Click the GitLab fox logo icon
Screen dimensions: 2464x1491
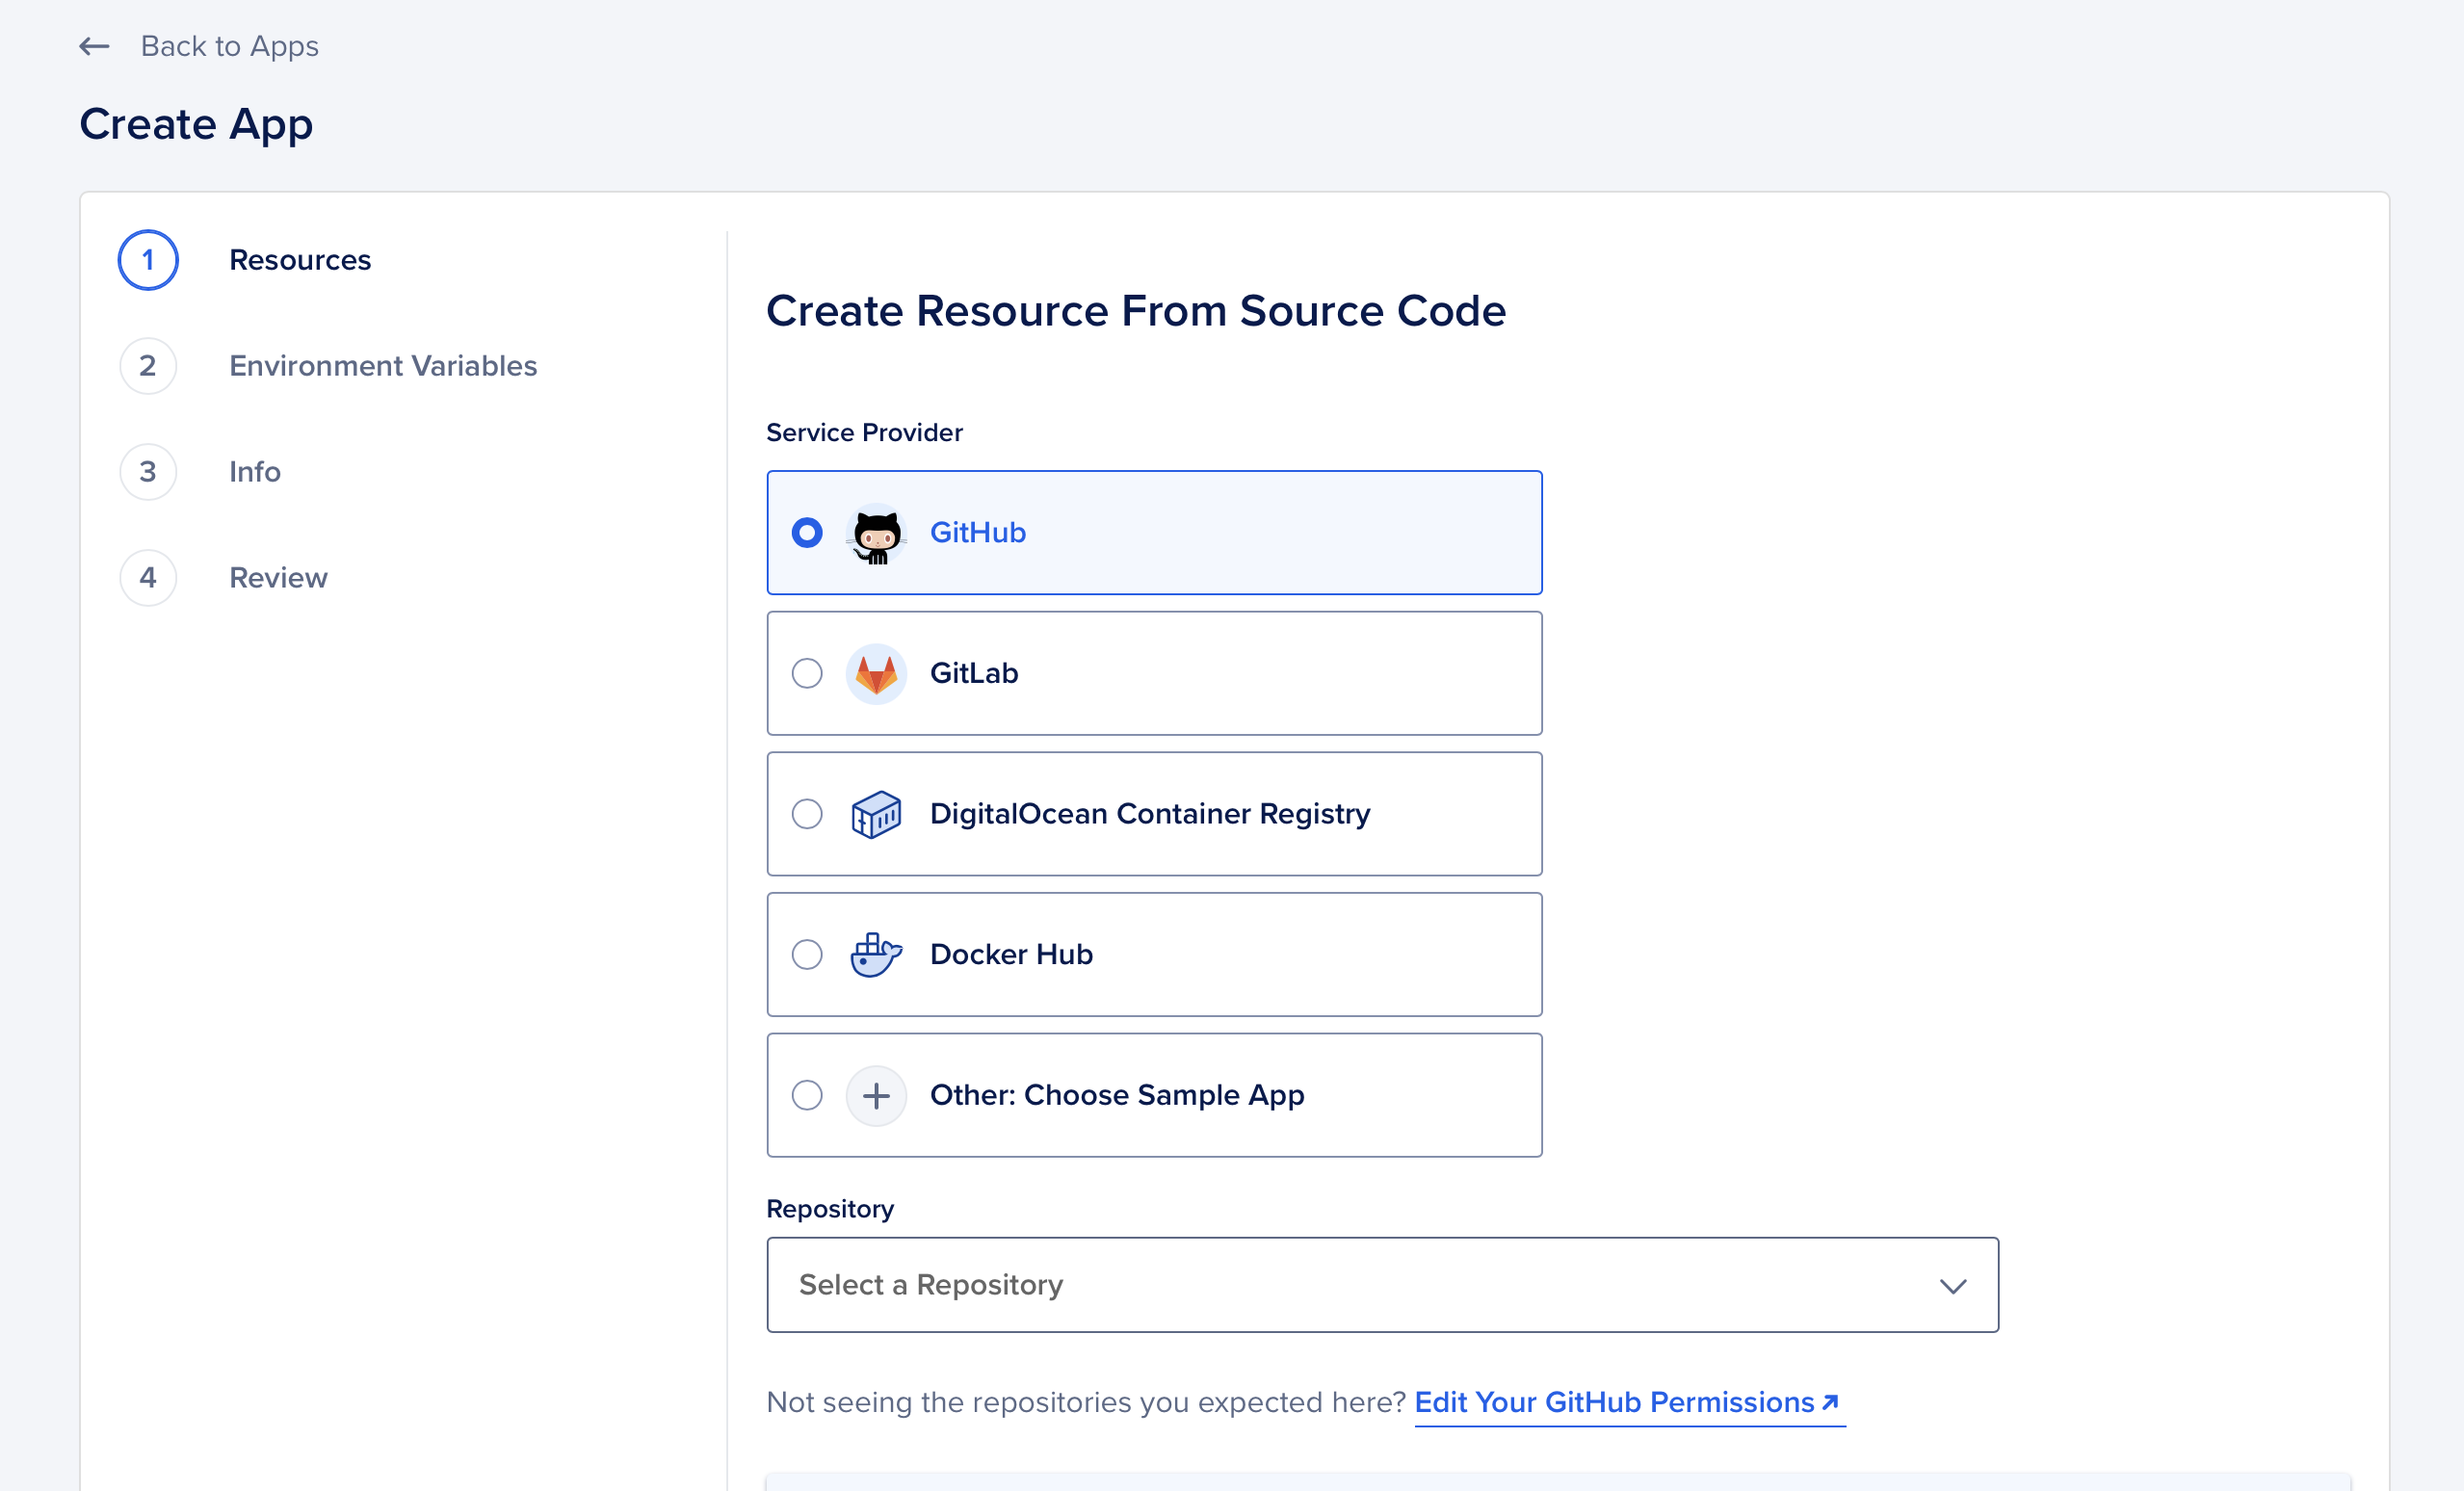876,674
